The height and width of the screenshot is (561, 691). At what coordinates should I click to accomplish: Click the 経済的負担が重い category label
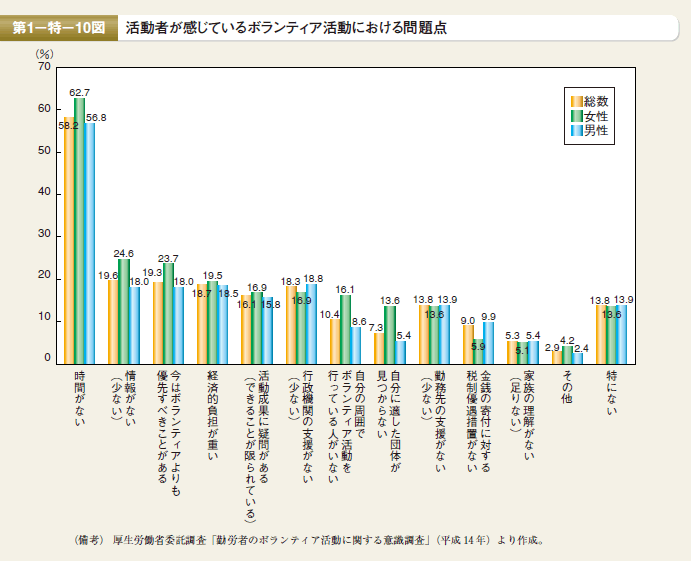(213, 416)
